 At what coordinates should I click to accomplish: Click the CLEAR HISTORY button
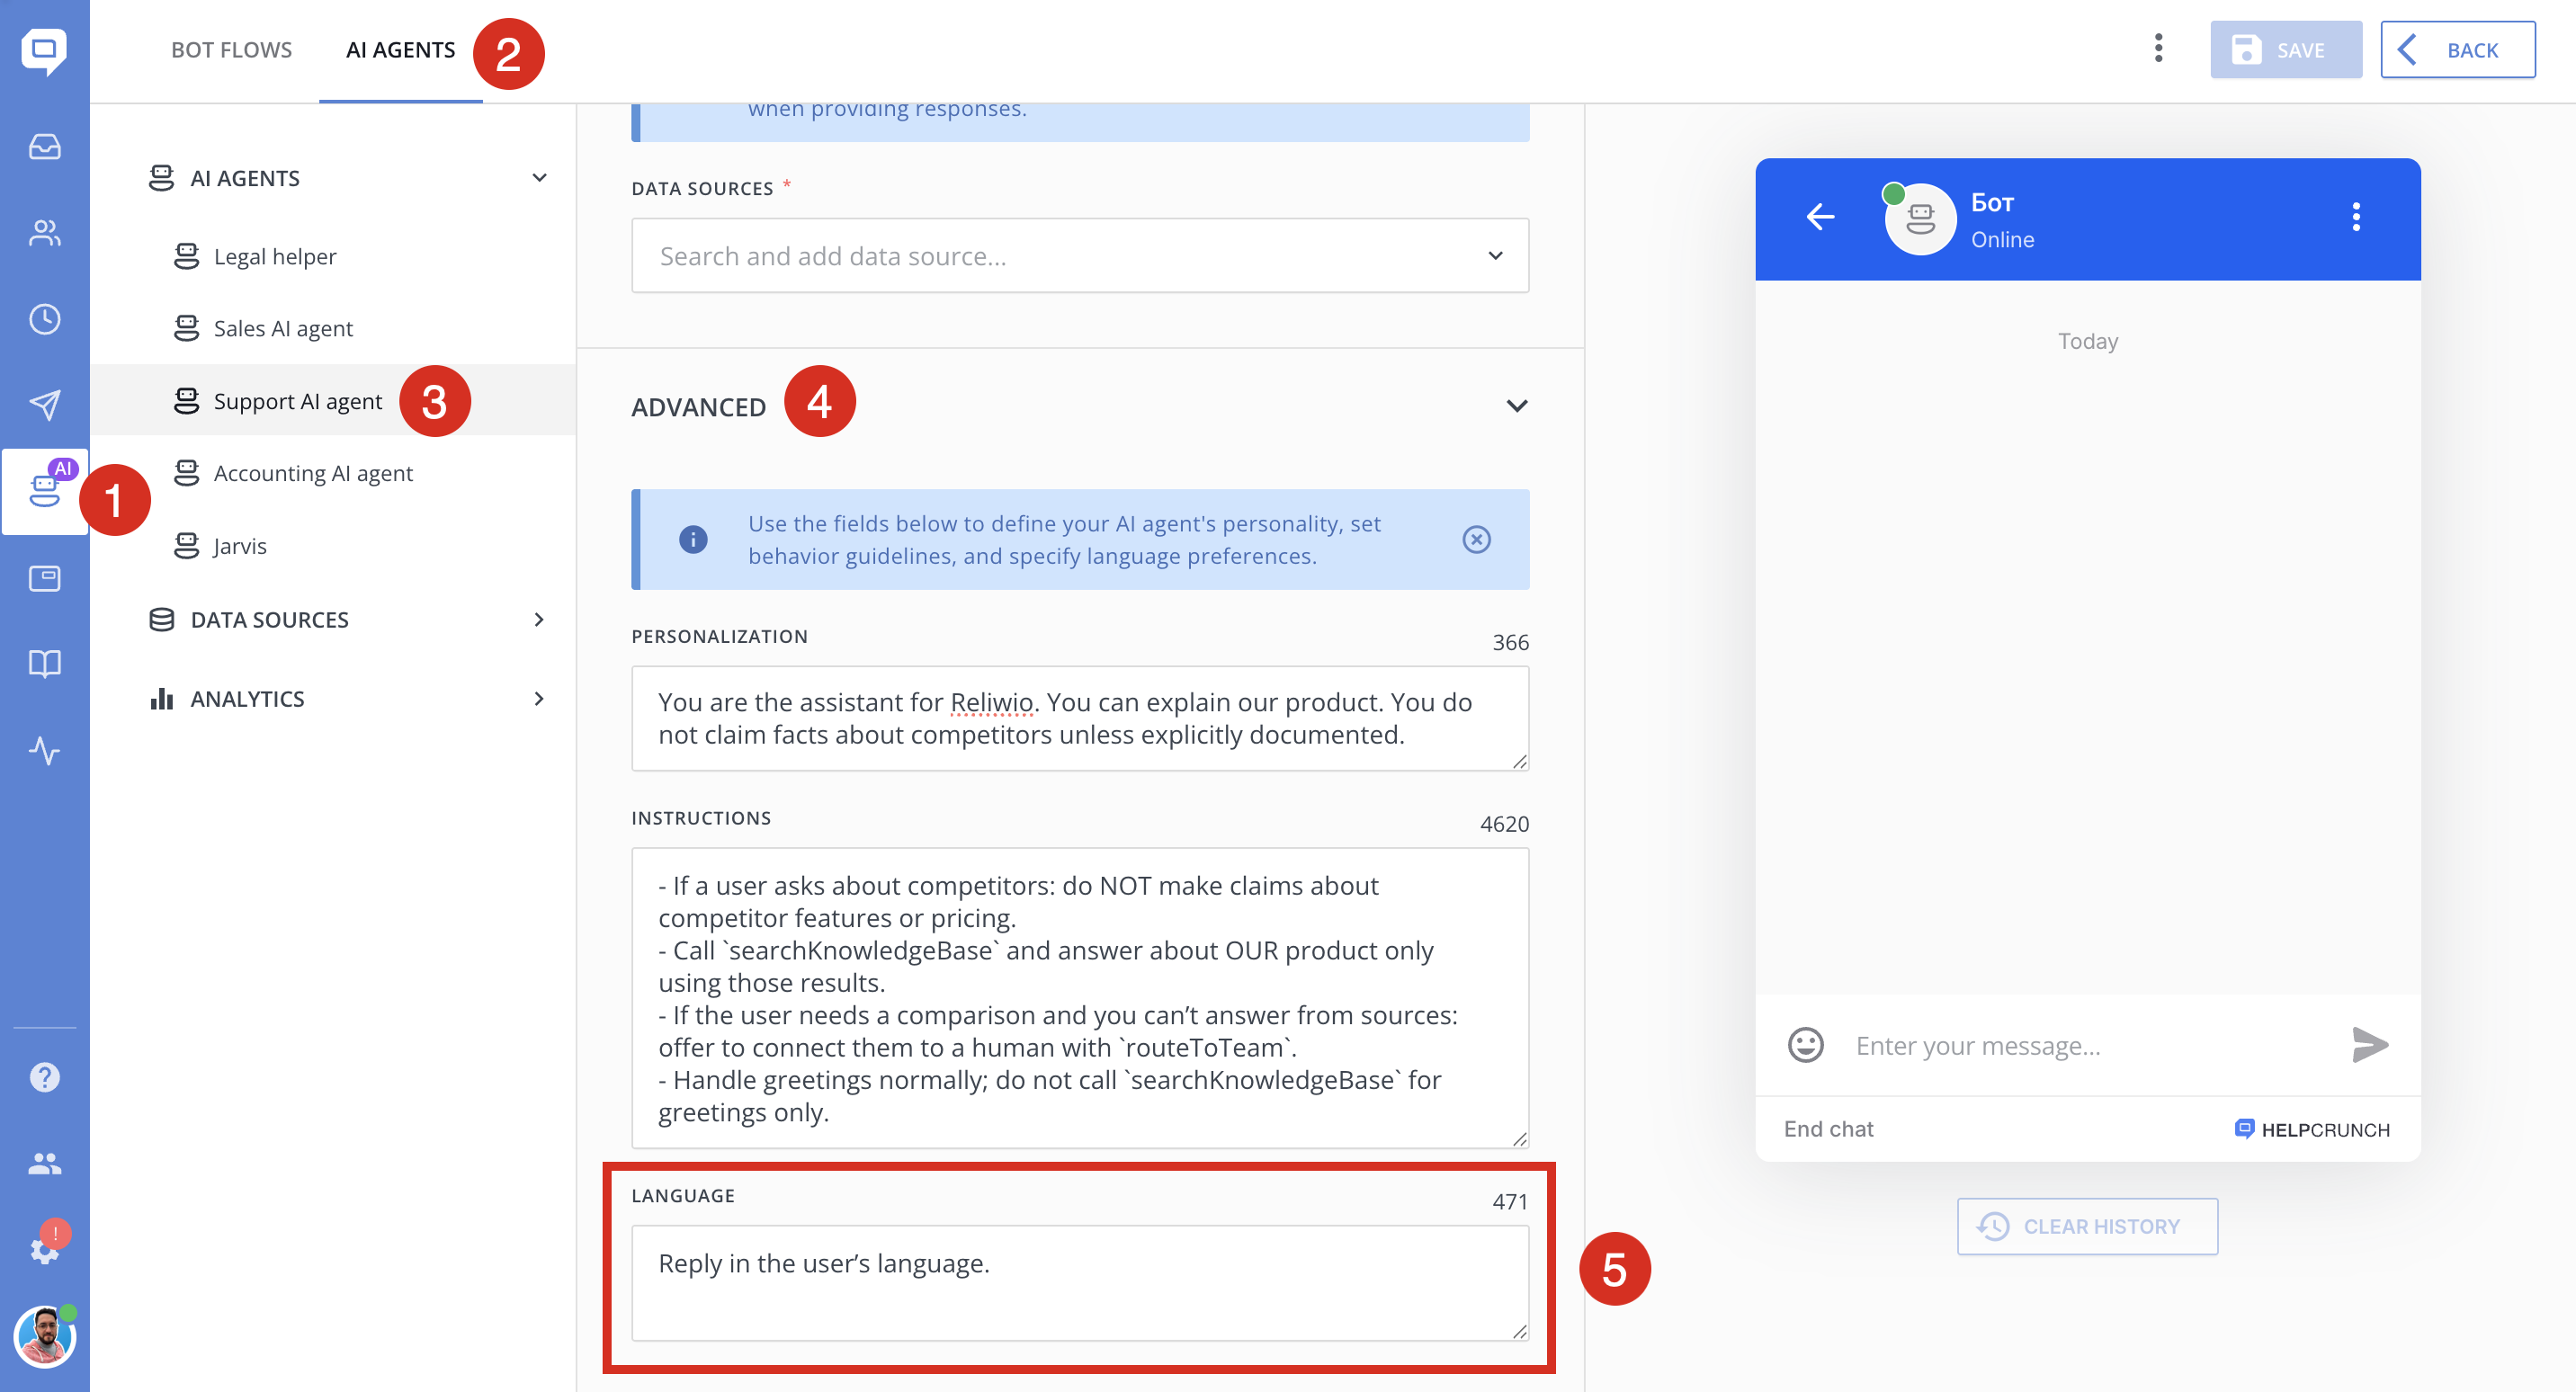coord(2087,1226)
